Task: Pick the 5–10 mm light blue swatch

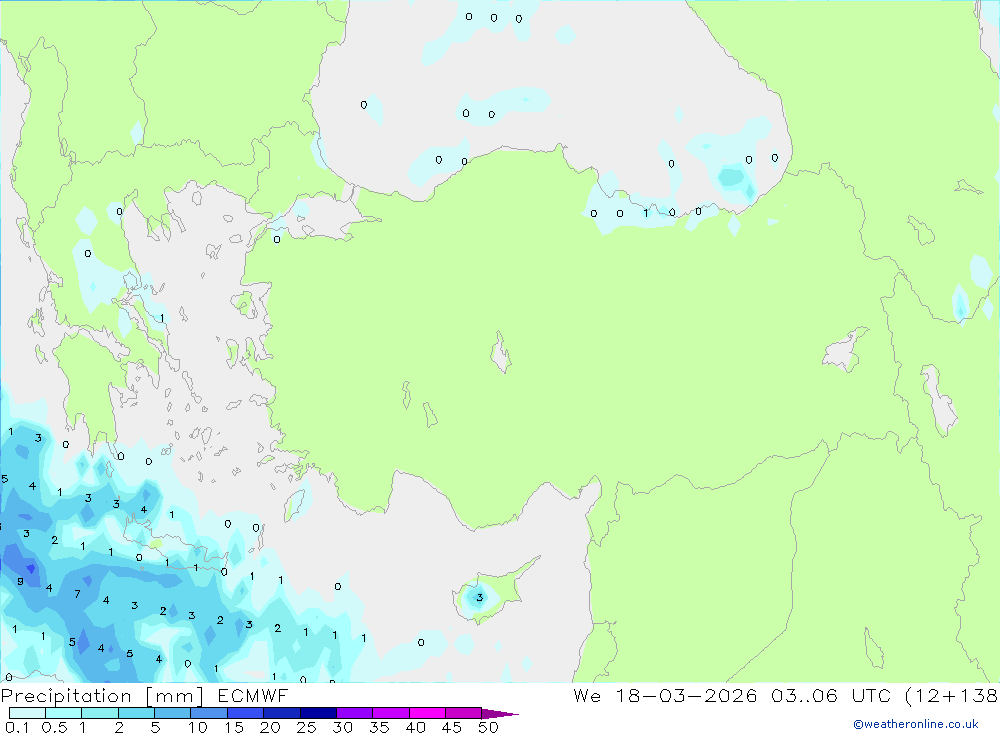Action: [172, 713]
